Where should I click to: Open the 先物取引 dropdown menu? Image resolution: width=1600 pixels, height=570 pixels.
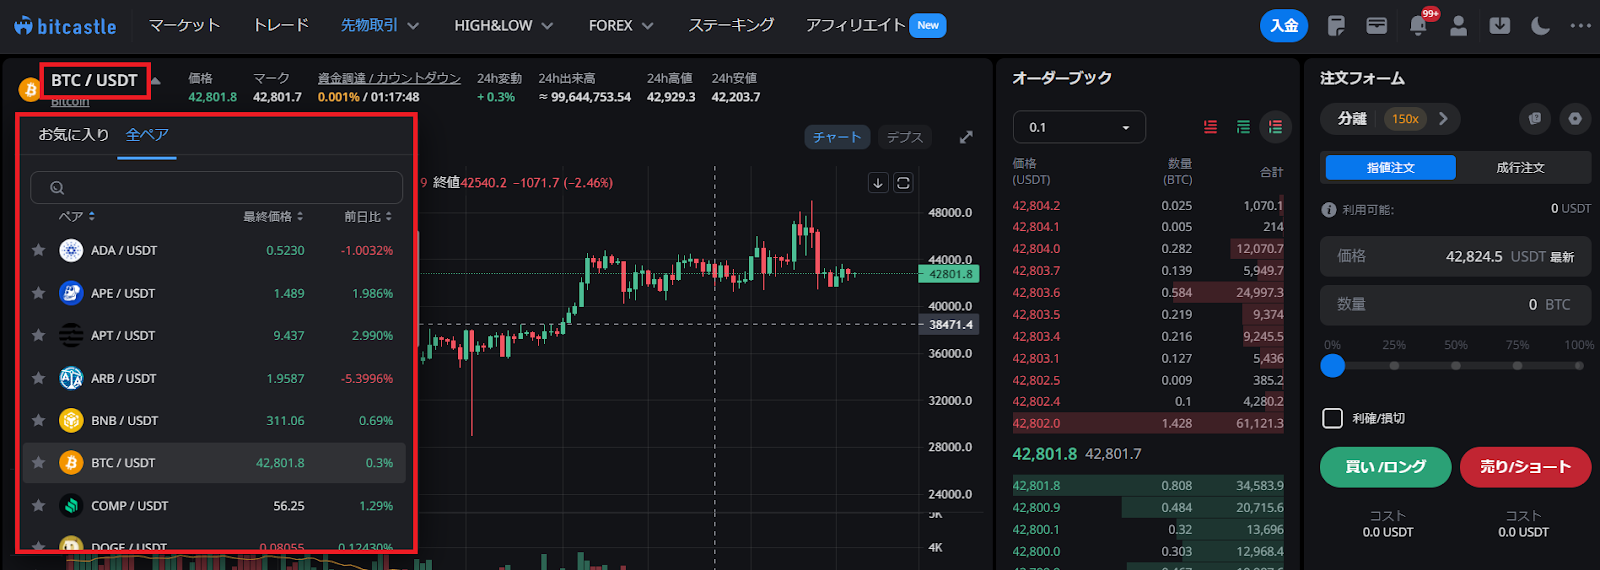click(x=380, y=25)
